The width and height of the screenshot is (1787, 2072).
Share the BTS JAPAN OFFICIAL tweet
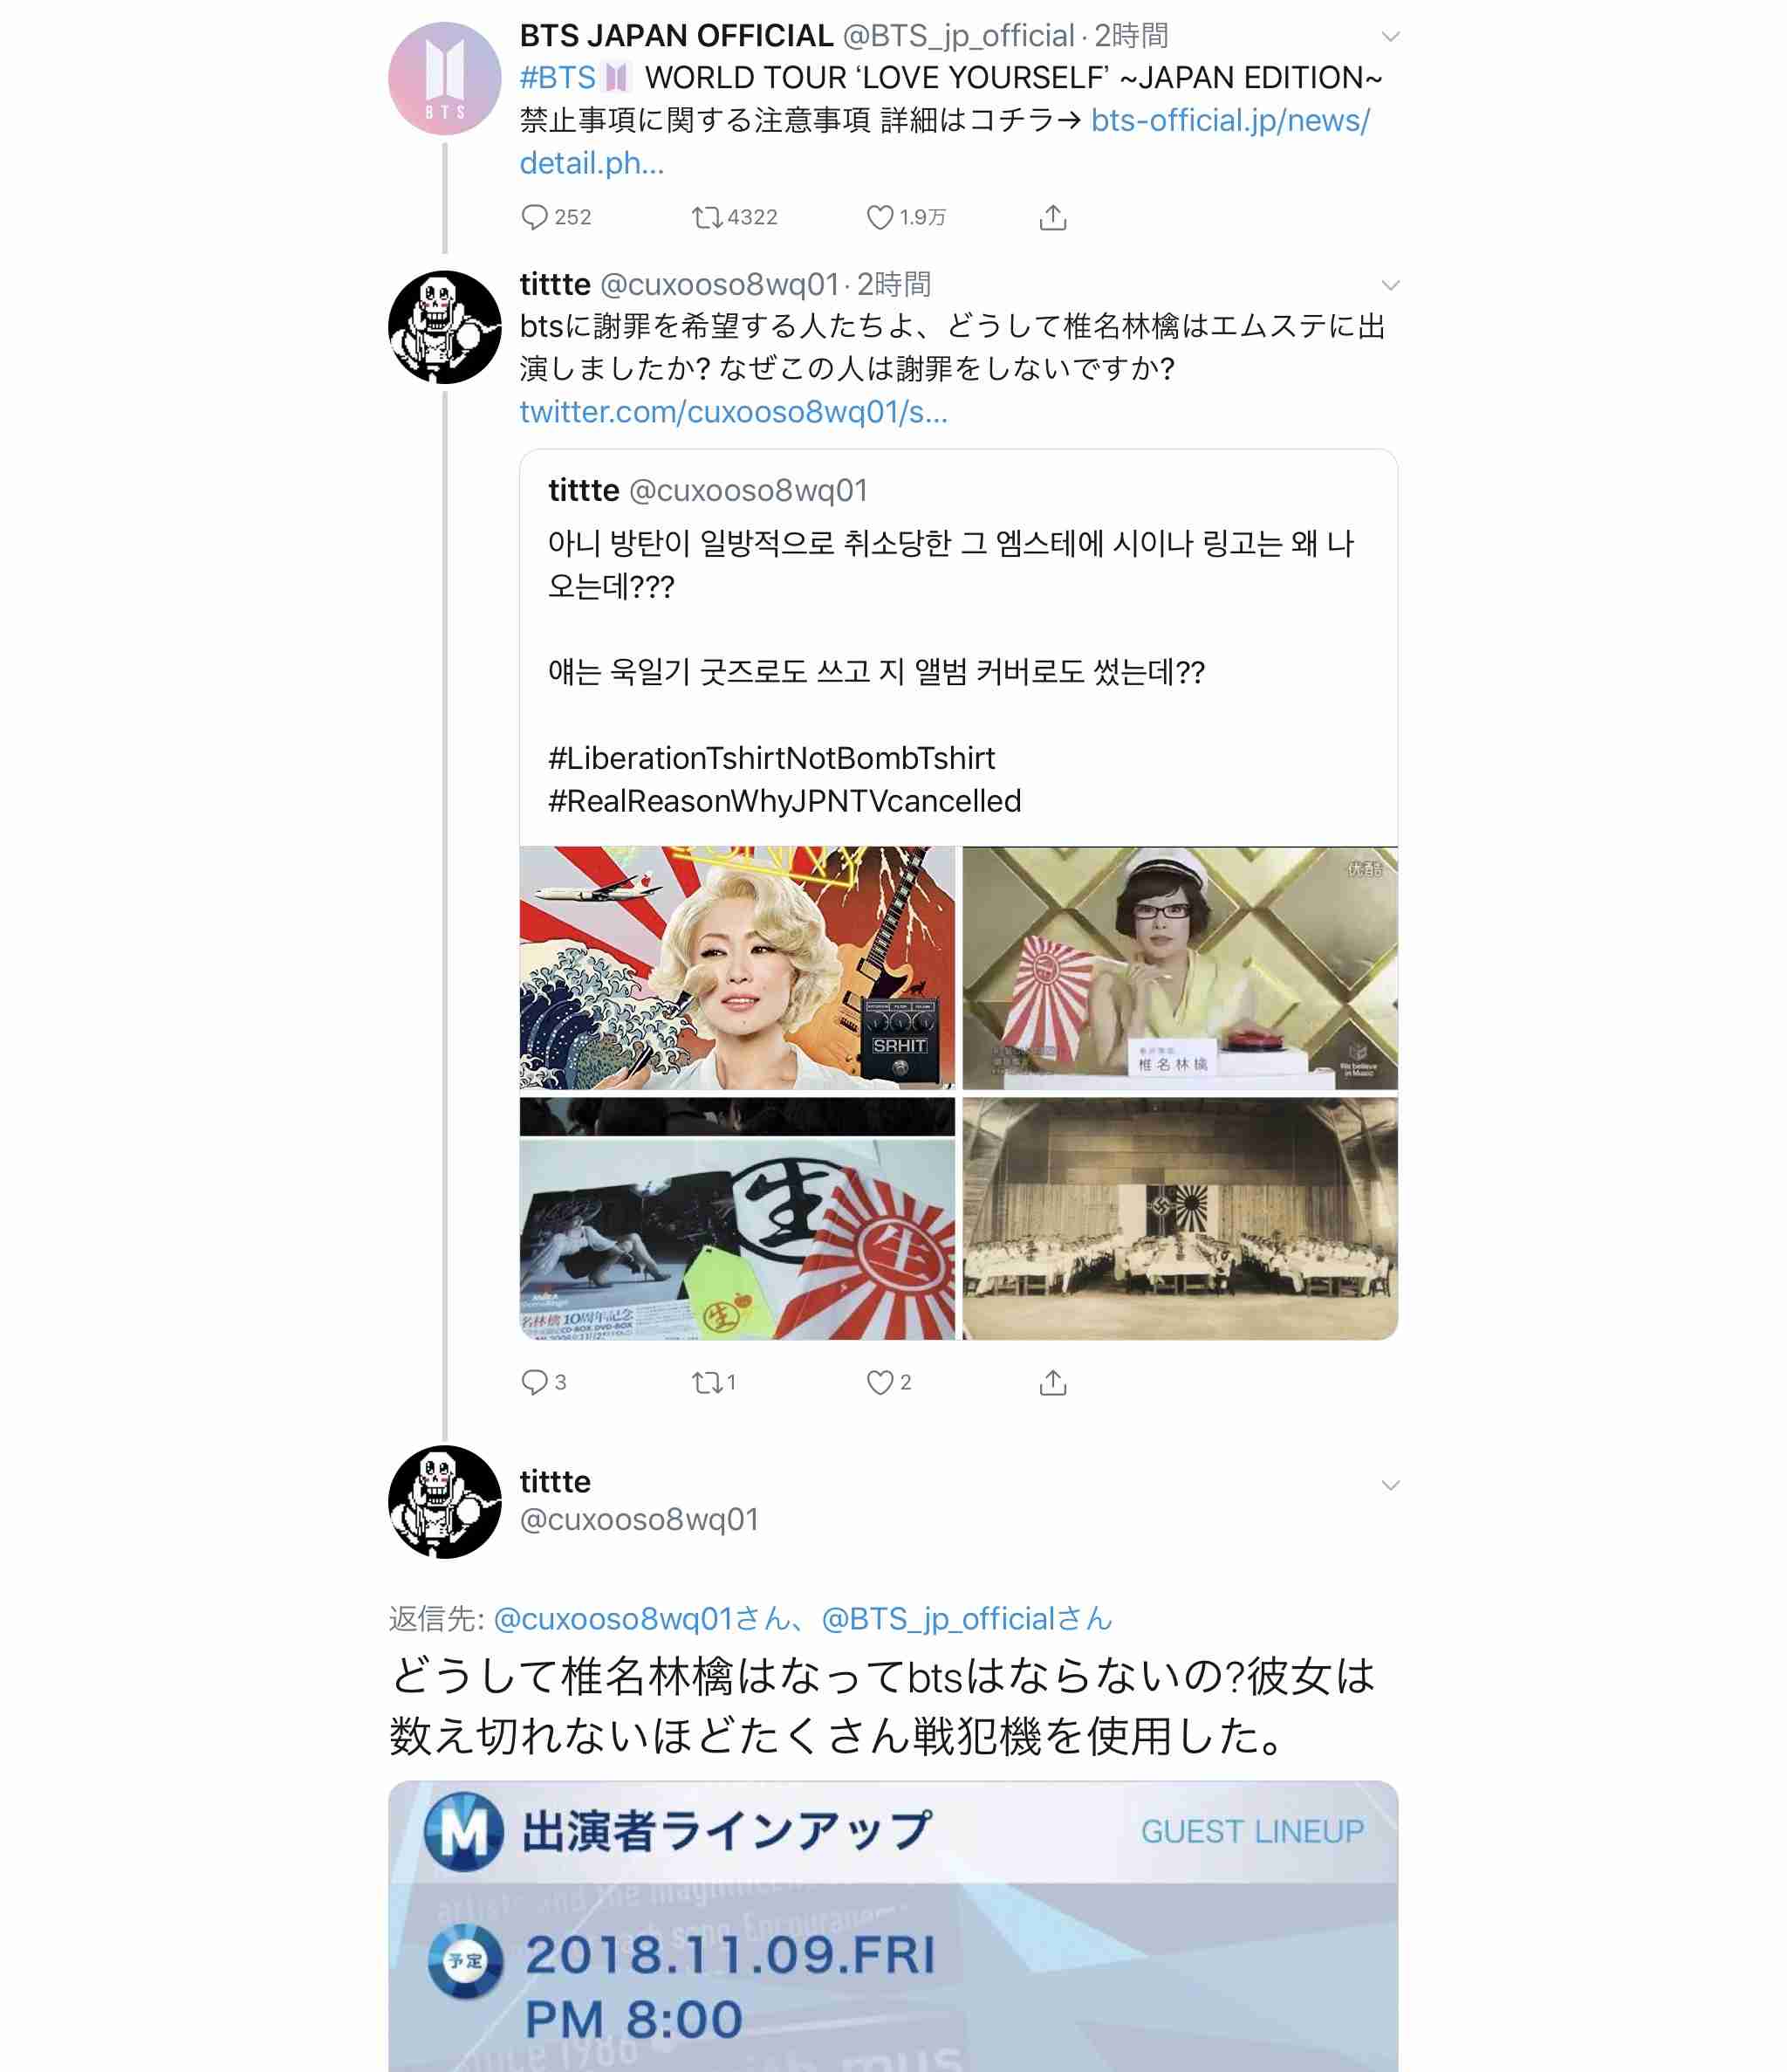[x=1053, y=217]
